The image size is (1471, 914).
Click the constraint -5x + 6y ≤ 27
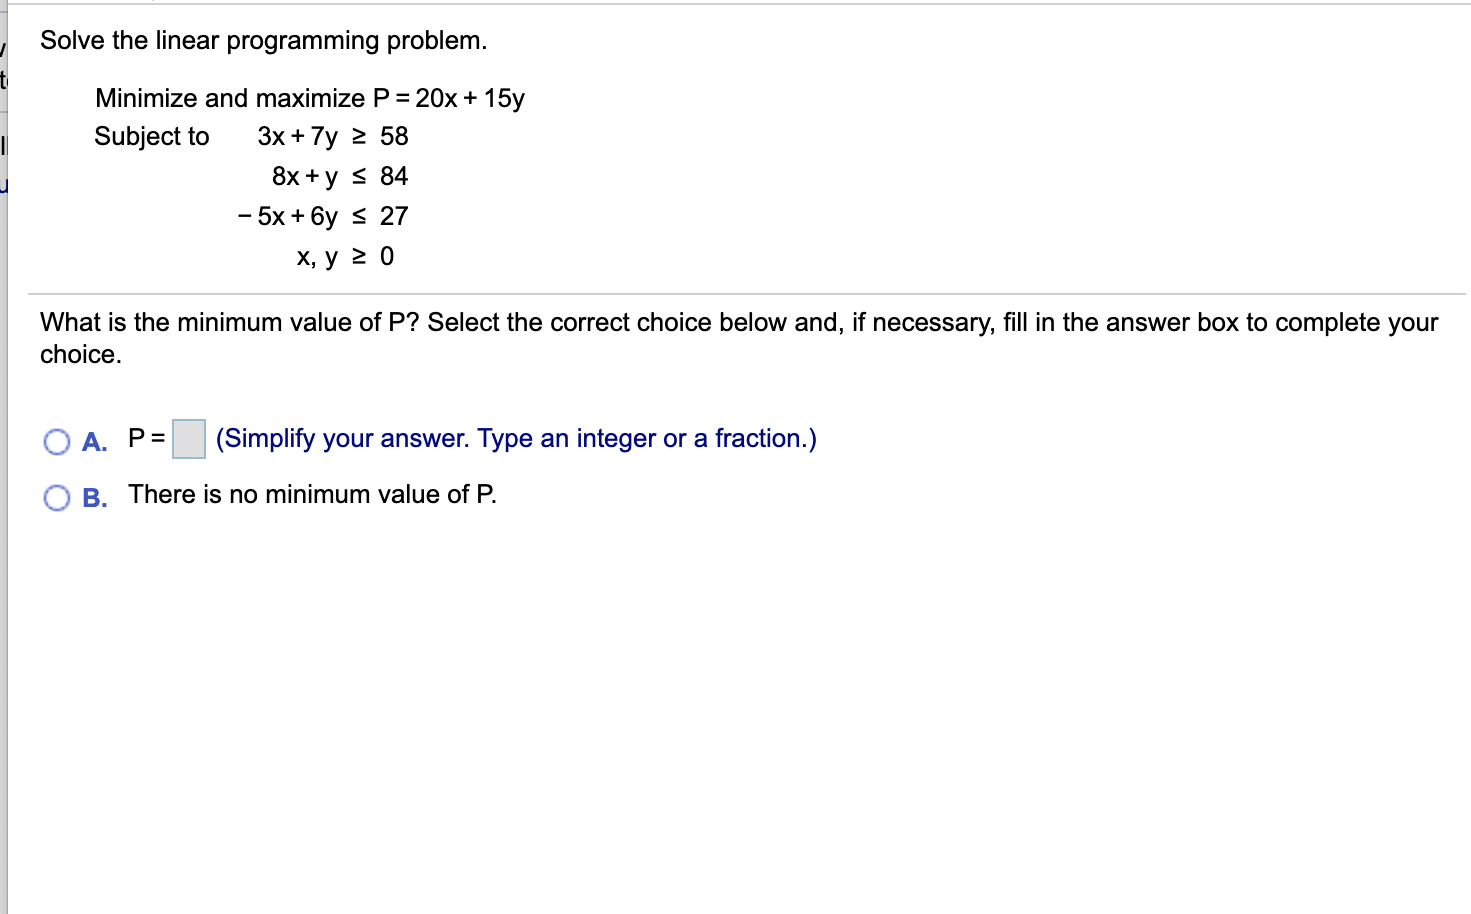[x=321, y=216]
